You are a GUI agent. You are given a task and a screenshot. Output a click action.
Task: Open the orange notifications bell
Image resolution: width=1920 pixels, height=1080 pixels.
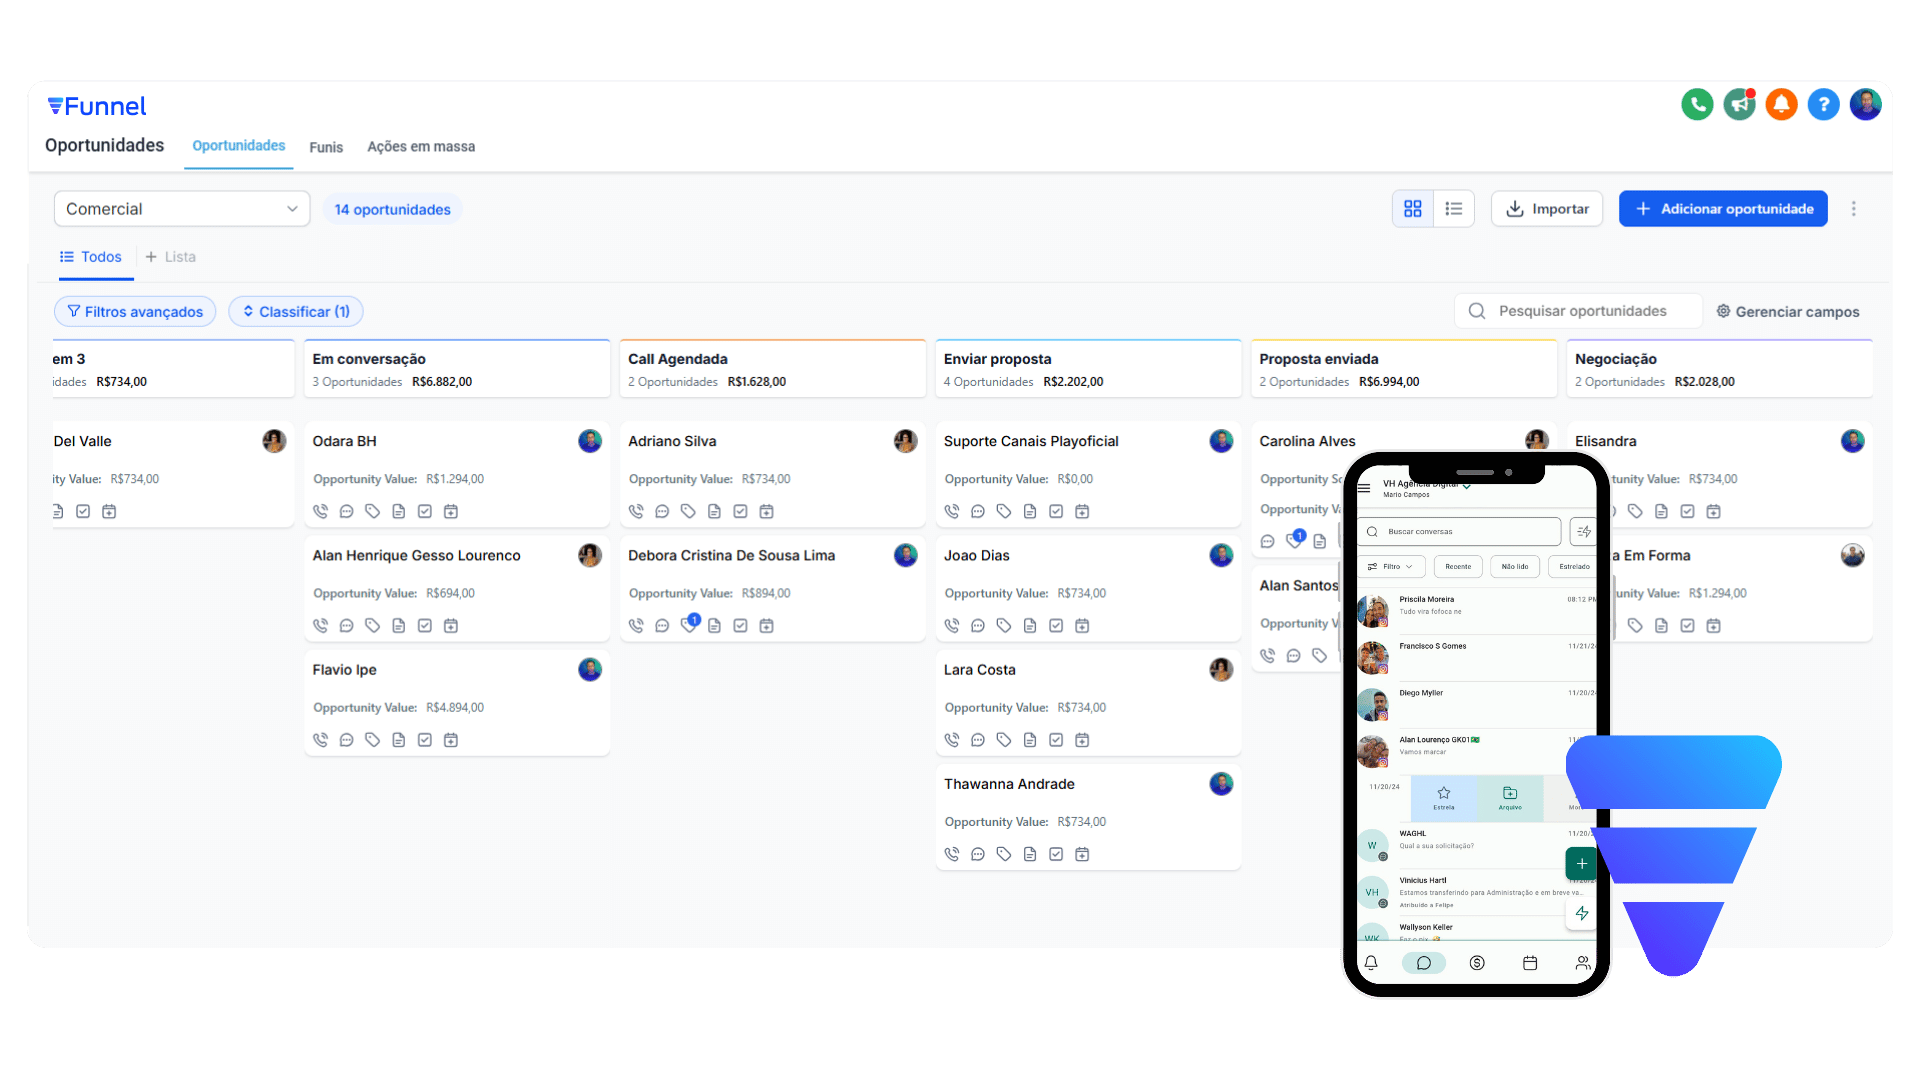coord(1781,104)
